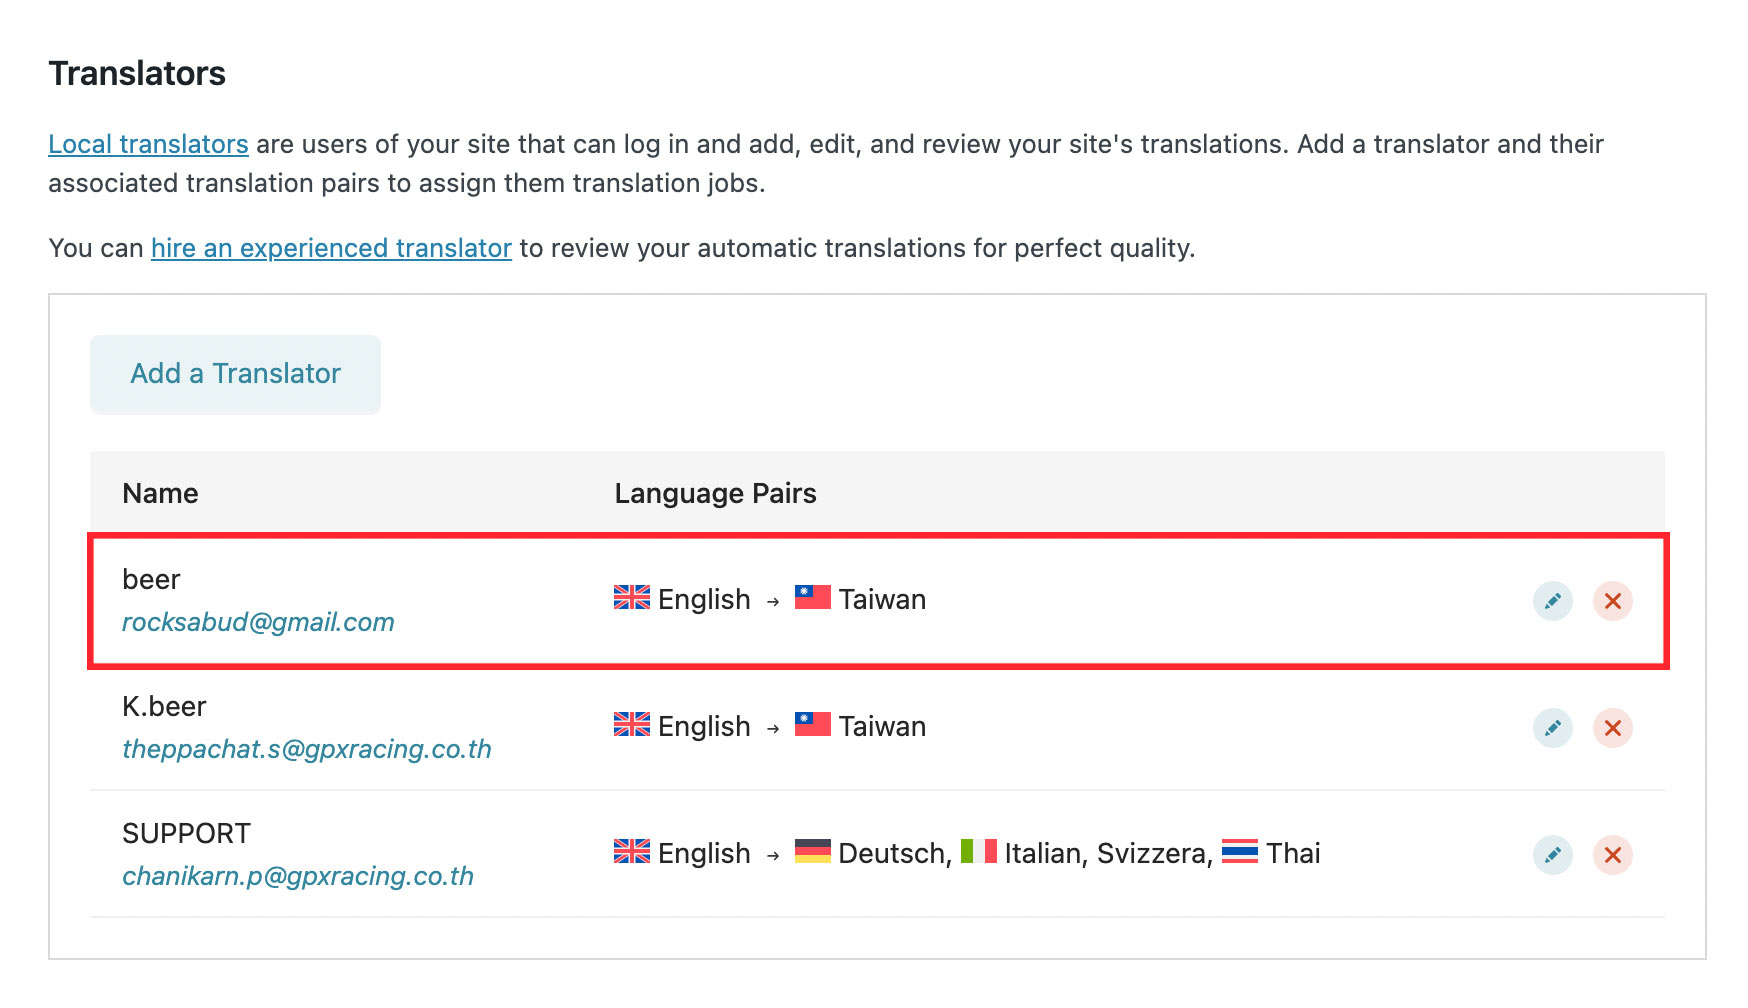Click the Name column header

pos(160,493)
